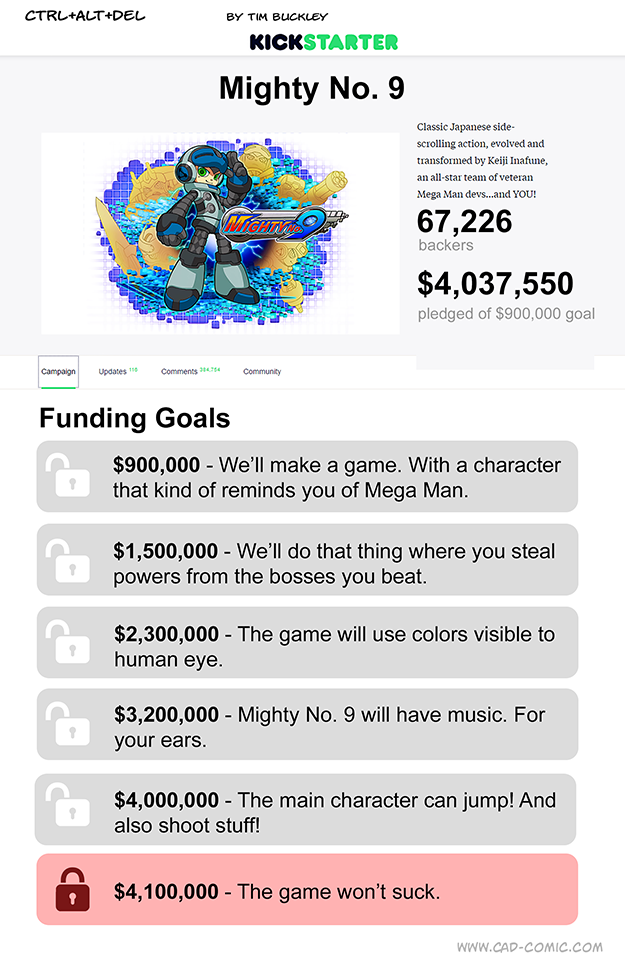Click the By Tim Buckley credit
The width and height of the screenshot is (625, 967).
pyautogui.click(x=277, y=17)
